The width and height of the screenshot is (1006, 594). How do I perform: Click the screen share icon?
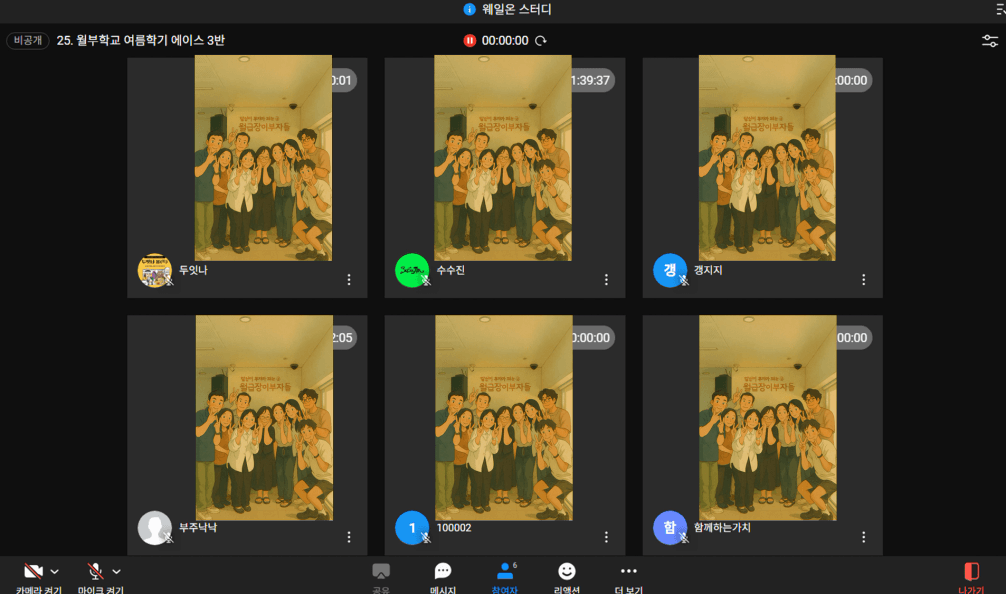(381, 571)
